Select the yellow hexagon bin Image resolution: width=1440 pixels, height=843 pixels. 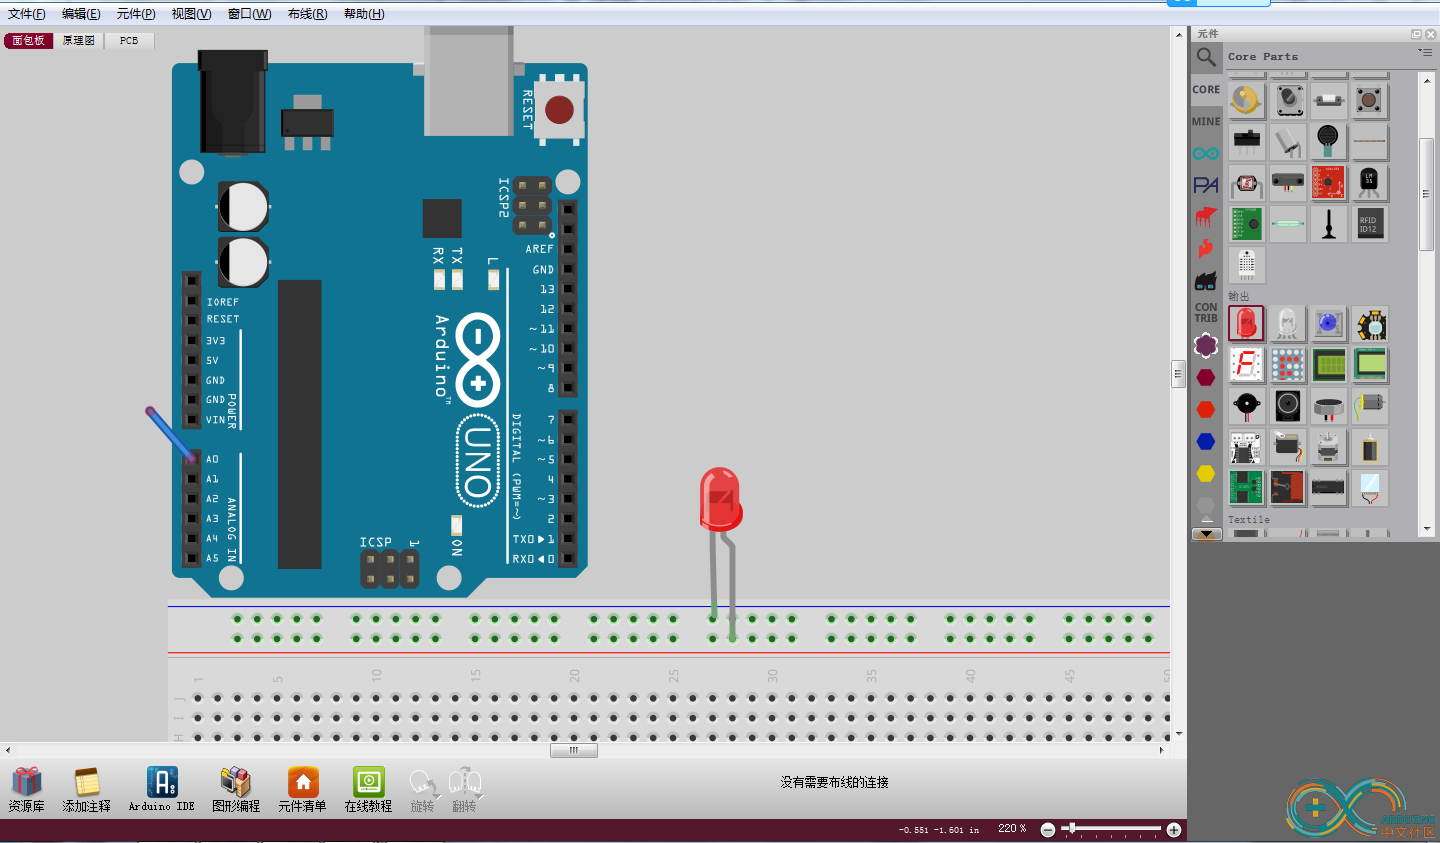click(1206, 473)
